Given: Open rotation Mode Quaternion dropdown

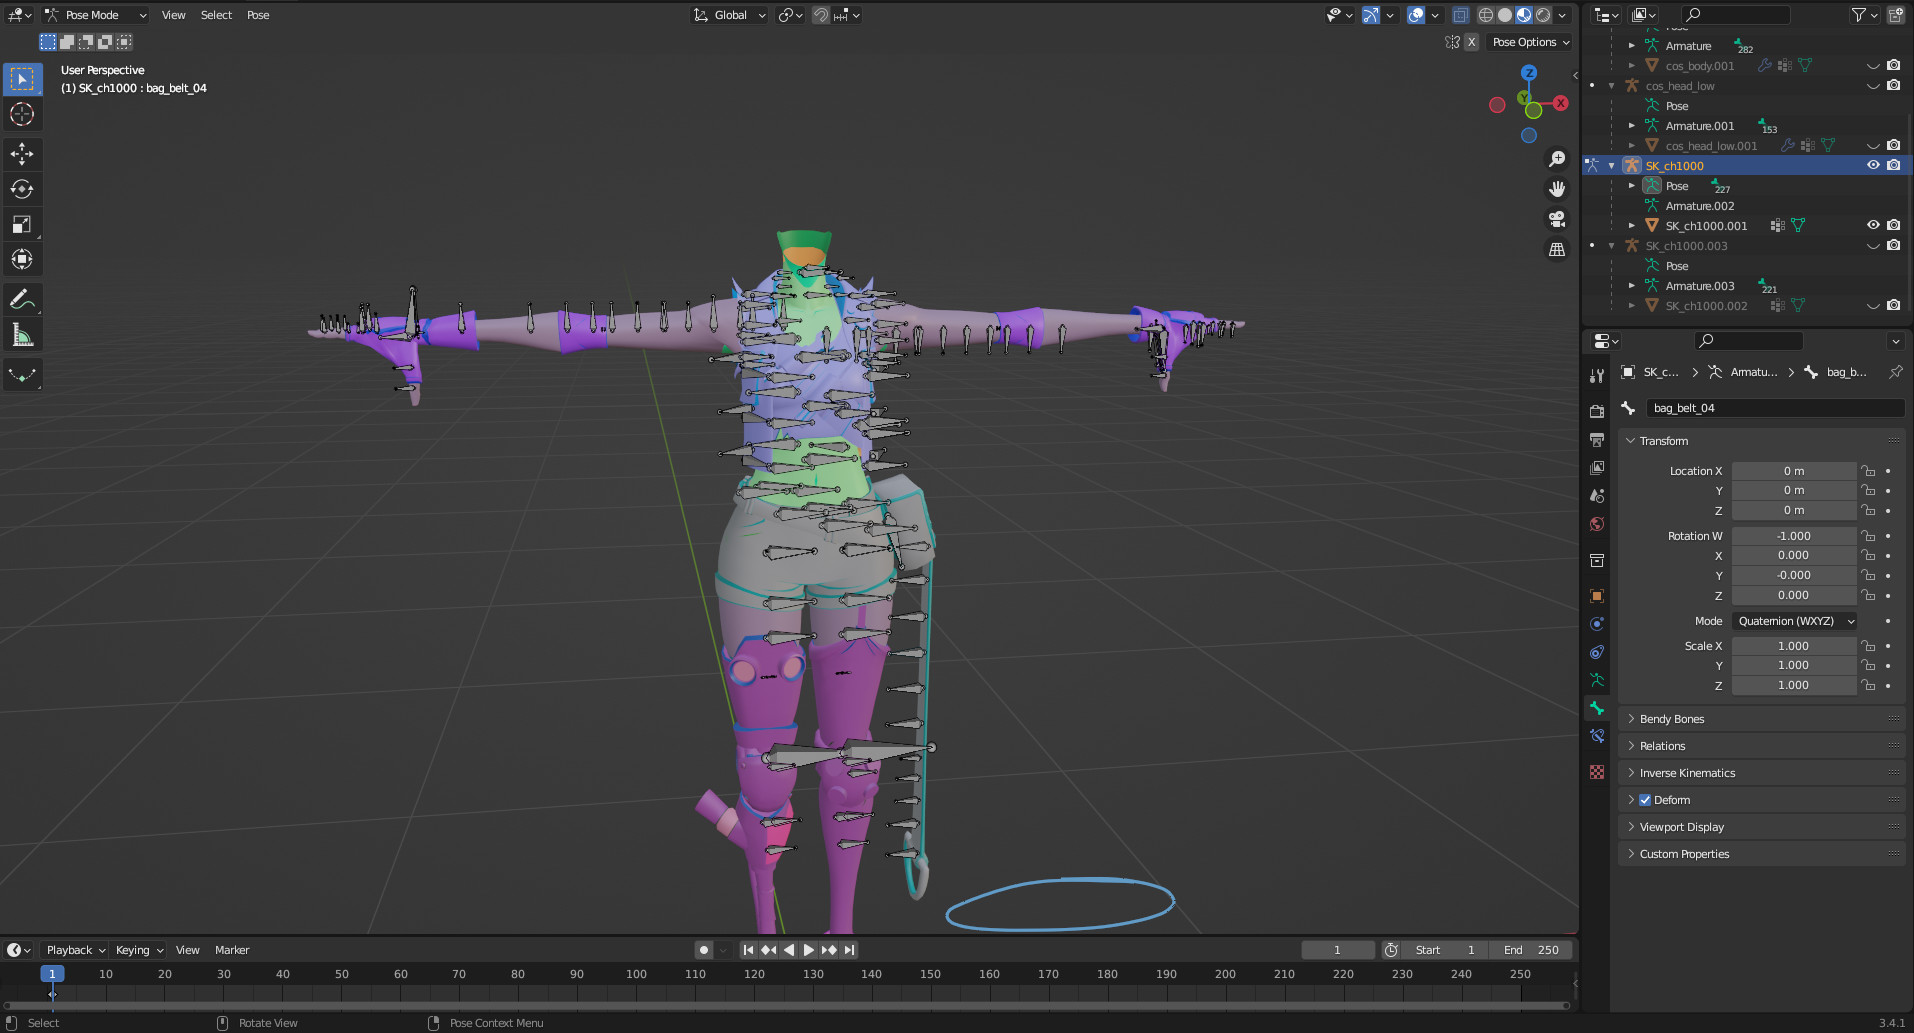Looking at the screenshot, I should (1795, 621).
